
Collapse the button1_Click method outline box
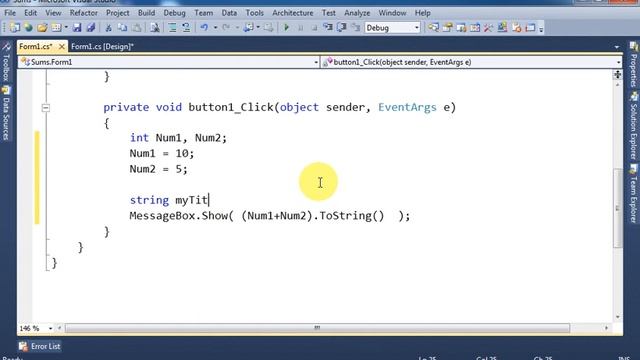coord(46,108)
